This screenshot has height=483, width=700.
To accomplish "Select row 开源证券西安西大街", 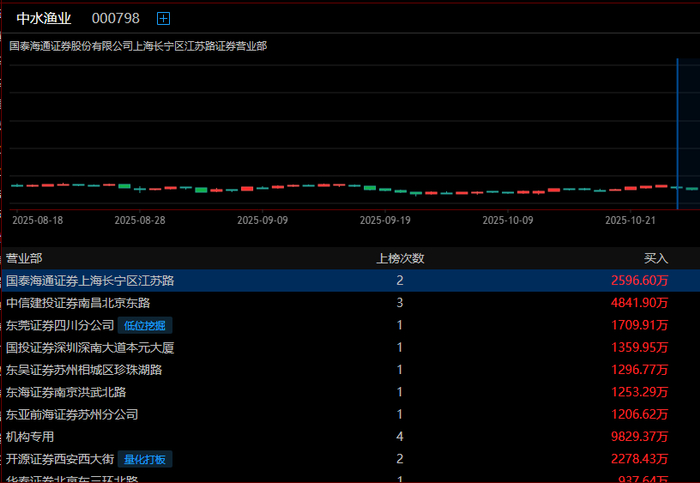I will [x=351, y=459].
